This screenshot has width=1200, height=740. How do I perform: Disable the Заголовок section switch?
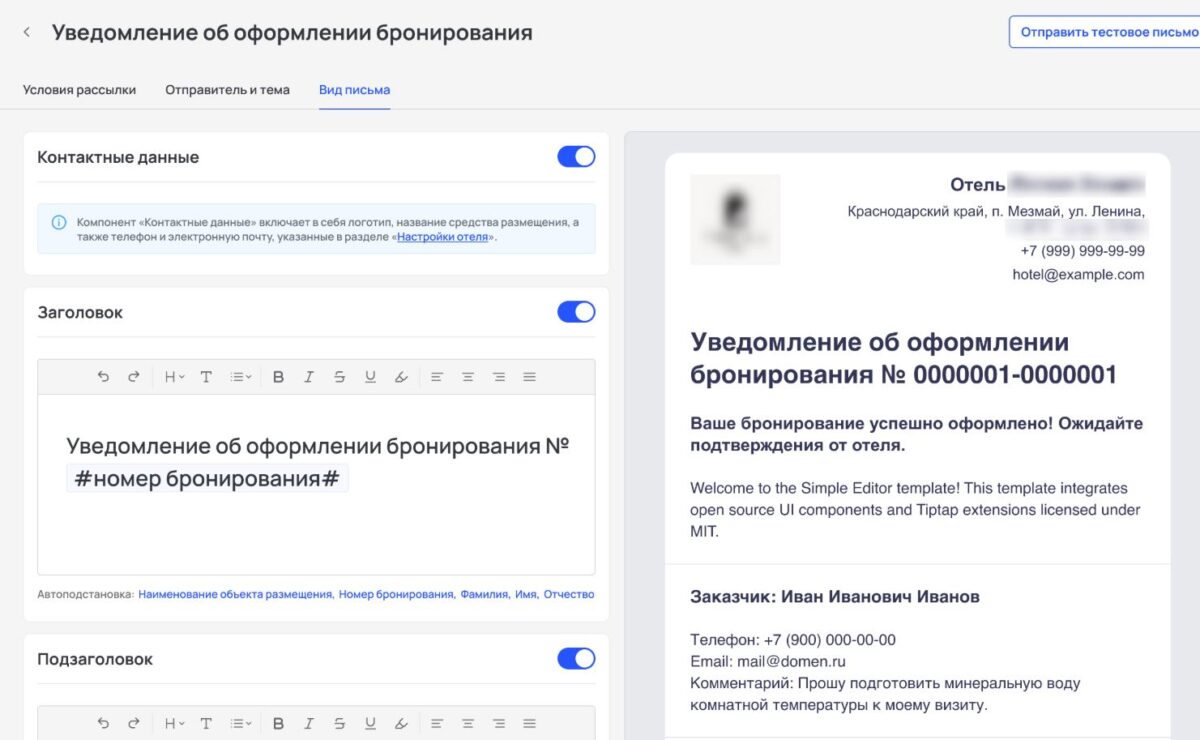576,312
